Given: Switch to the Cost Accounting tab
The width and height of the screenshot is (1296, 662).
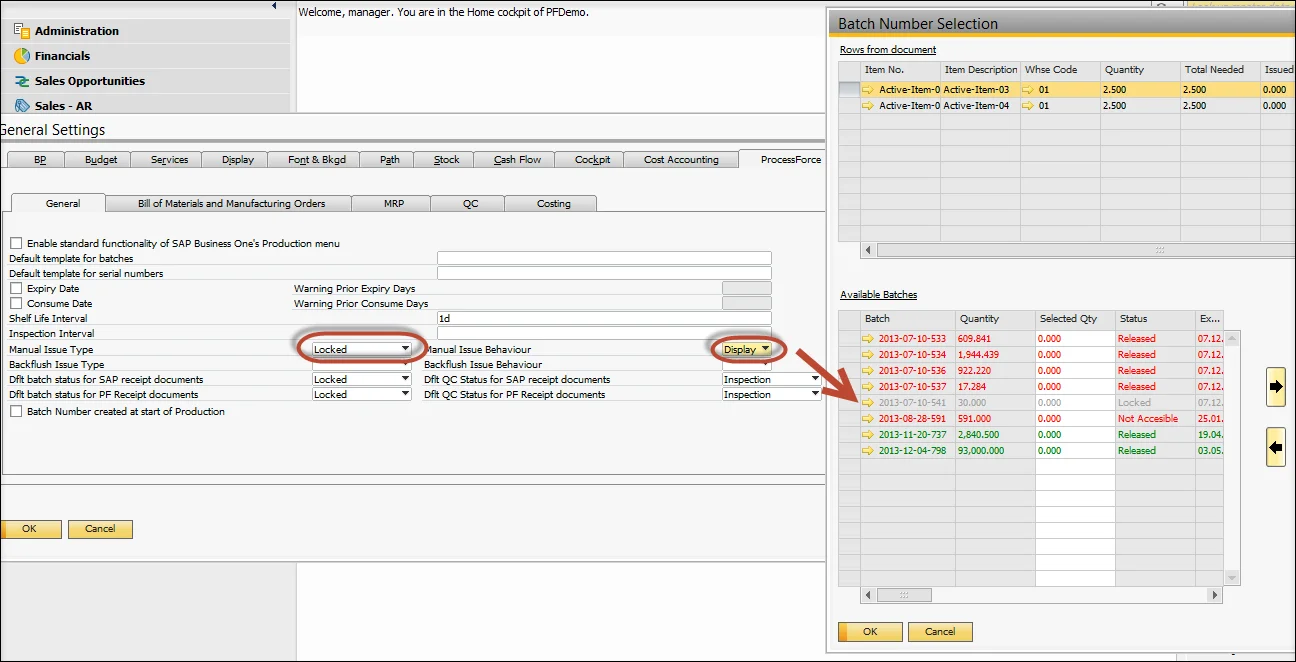Looking at the screenshot, I should tap(681, 159).
